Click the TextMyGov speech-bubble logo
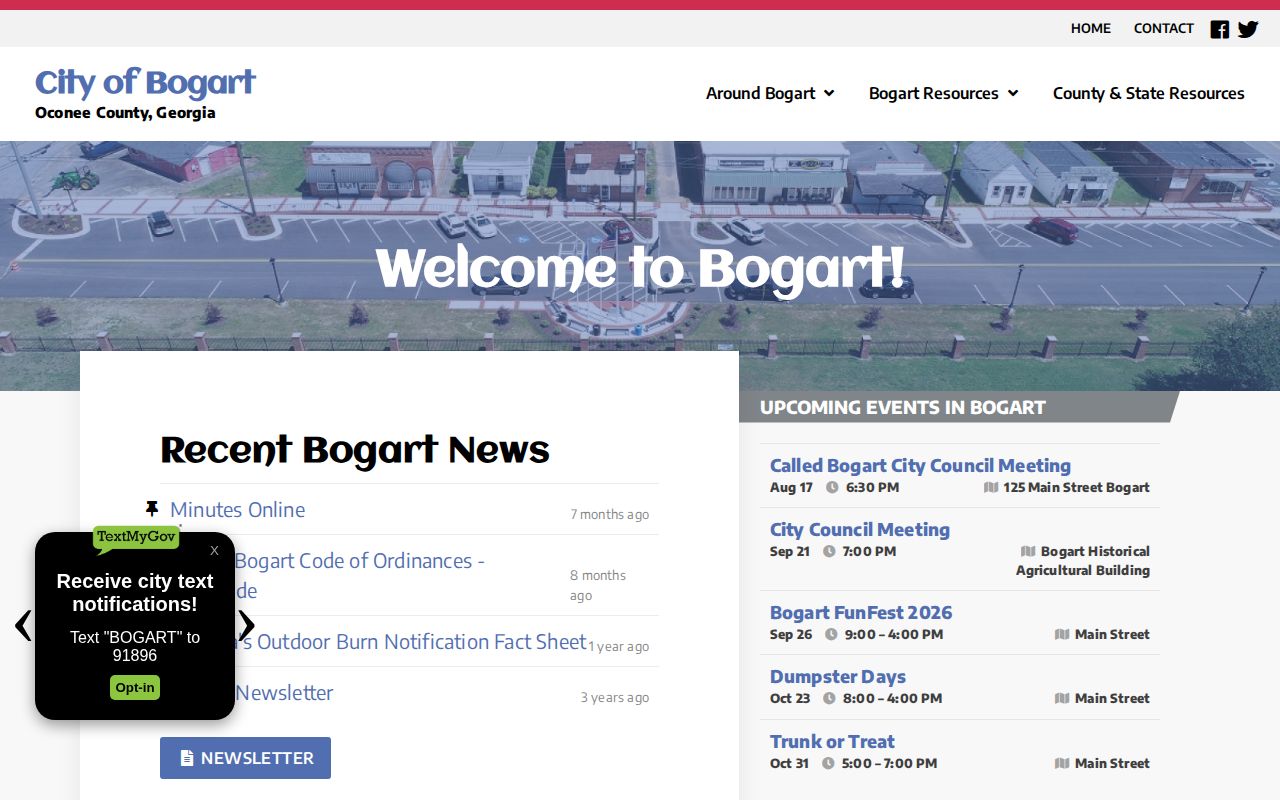This screenshot has width=1280, height=800. coord(136,538)
